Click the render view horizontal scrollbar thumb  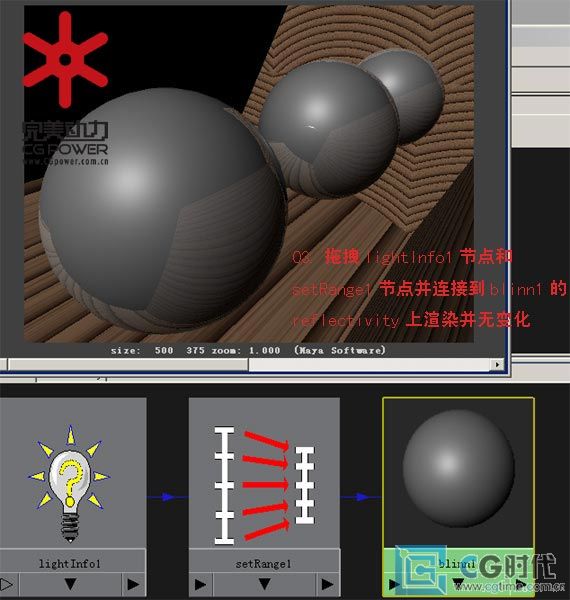click(x=128, y=364)
